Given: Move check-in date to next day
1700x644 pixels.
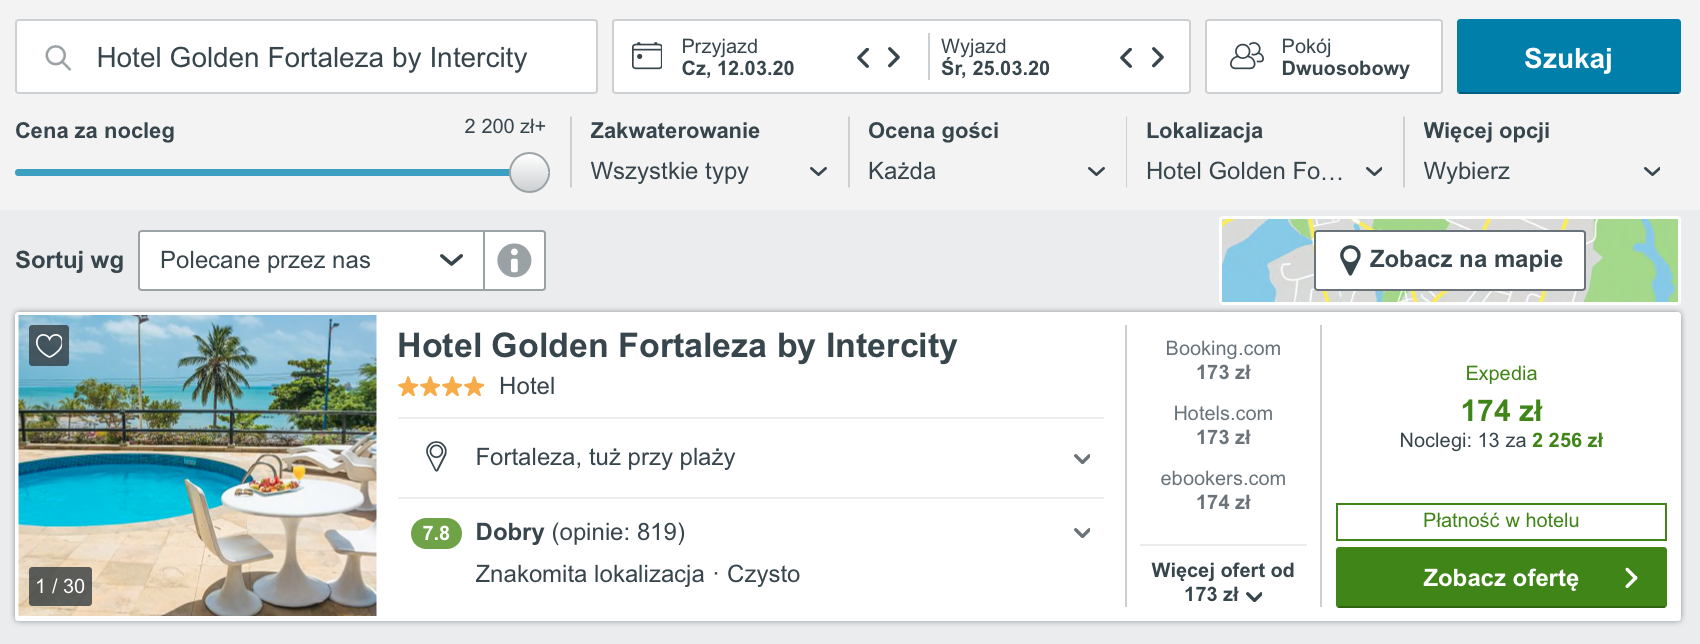Looking at the screenshot, I should 894,57.
